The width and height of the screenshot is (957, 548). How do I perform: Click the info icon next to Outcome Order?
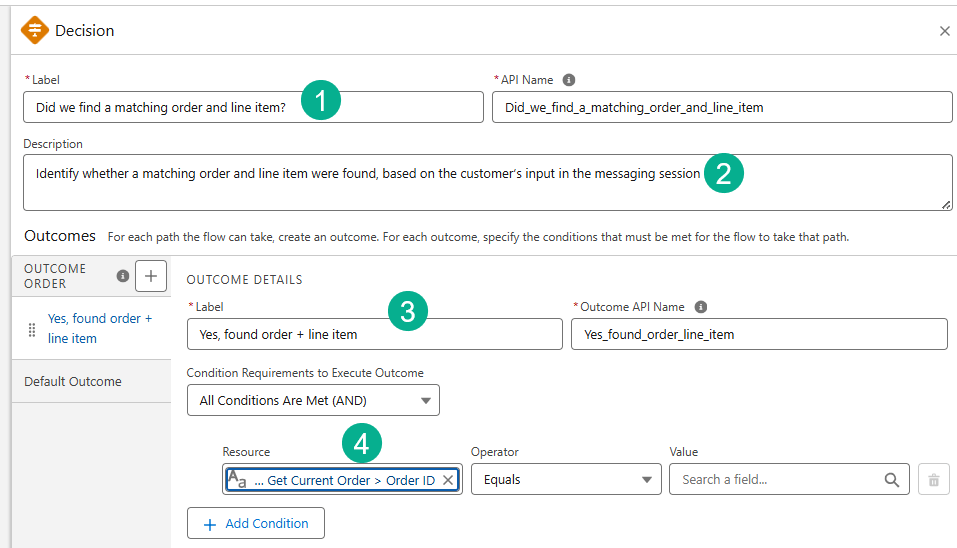click(x=123, y=276)
